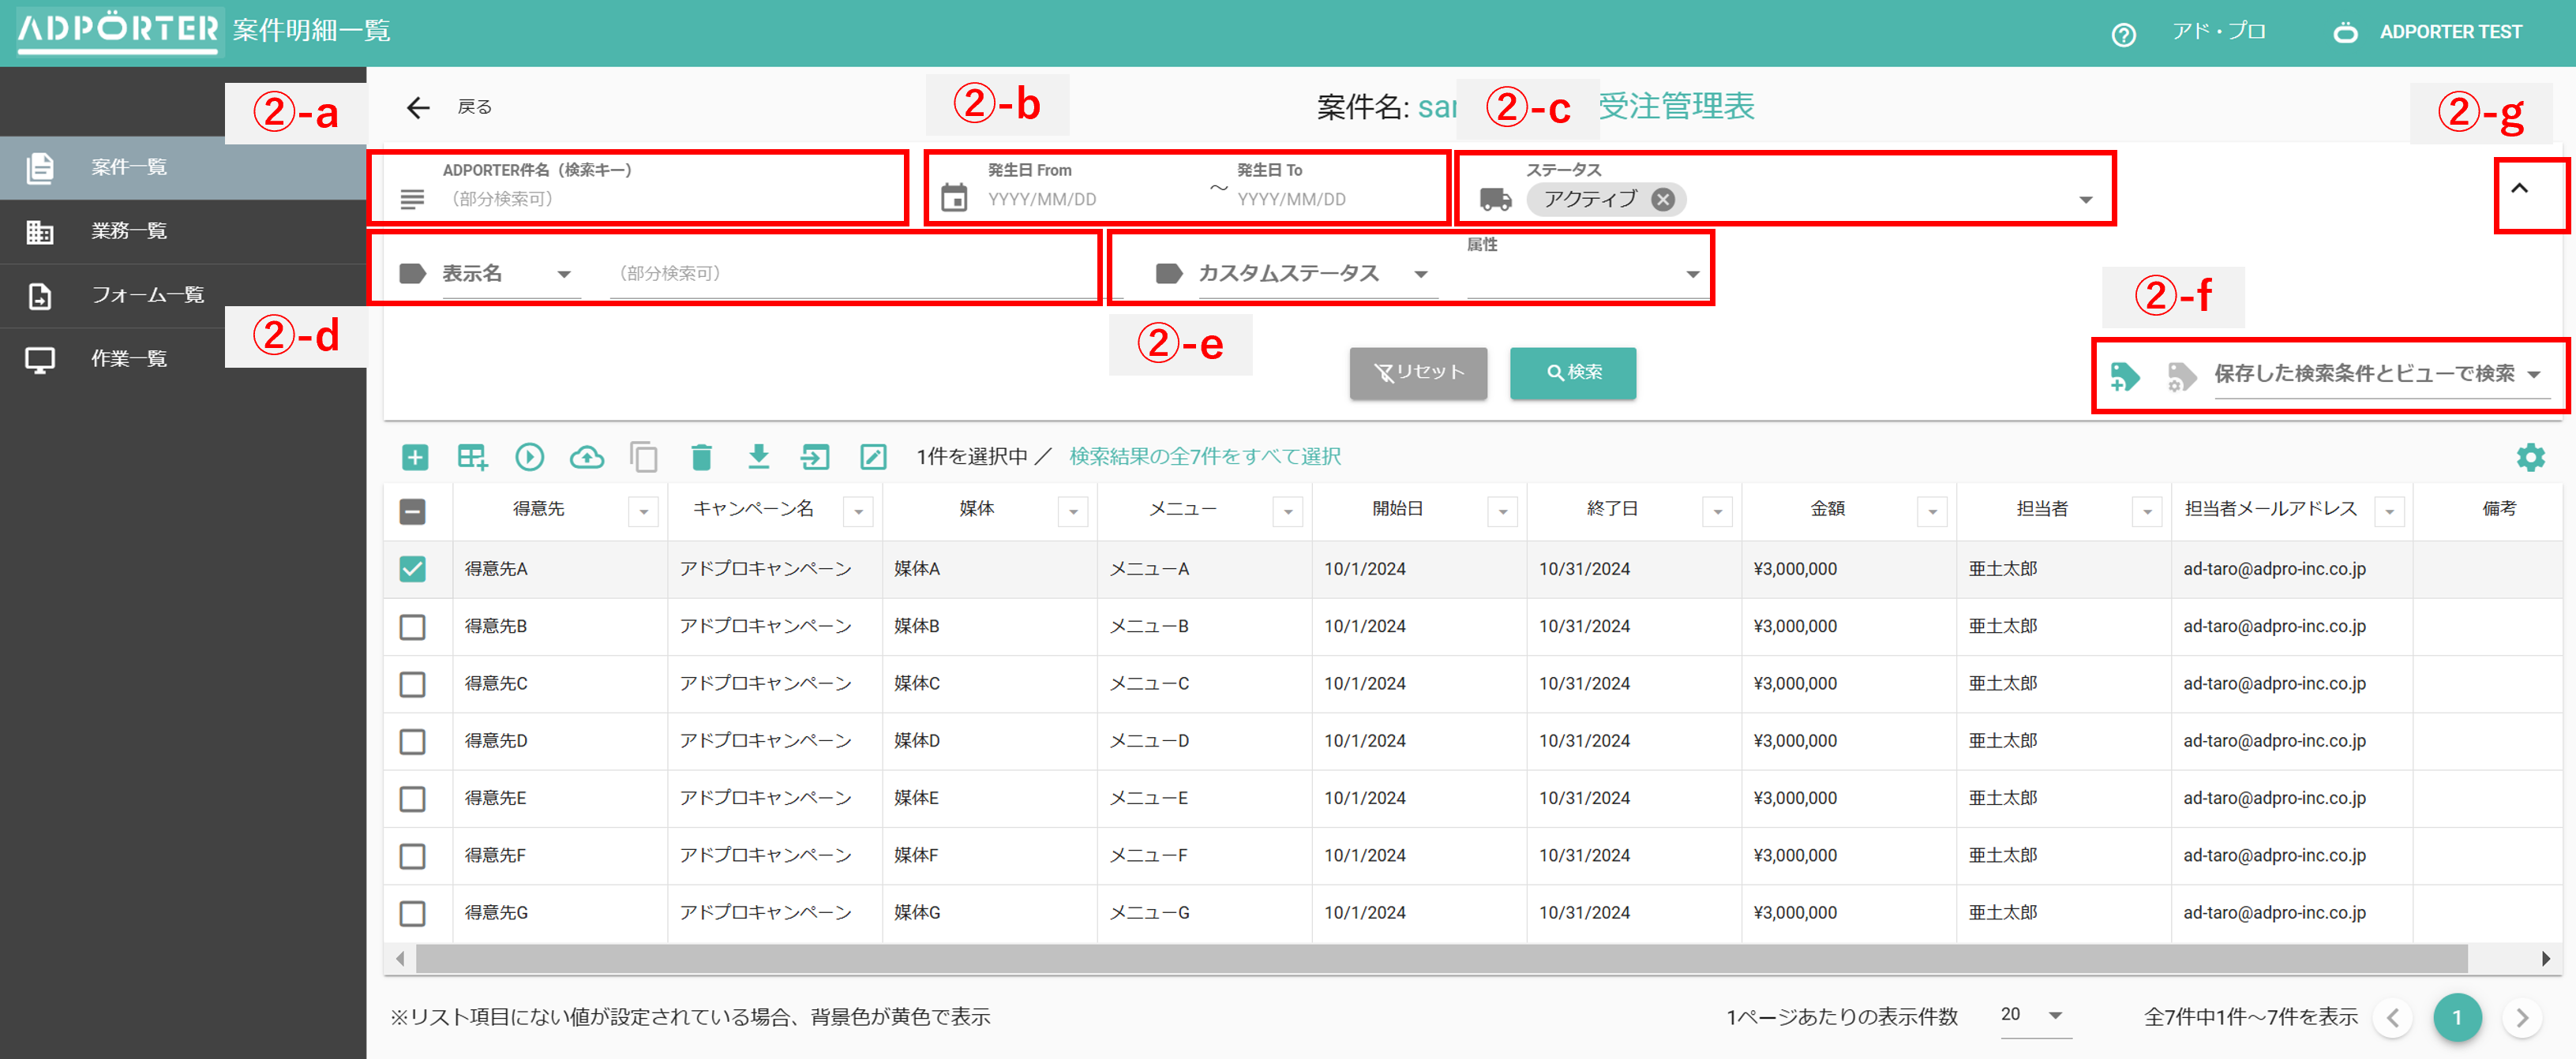
Task: Open the 得意先 column filter dropdown
Action: coord(643,512)
